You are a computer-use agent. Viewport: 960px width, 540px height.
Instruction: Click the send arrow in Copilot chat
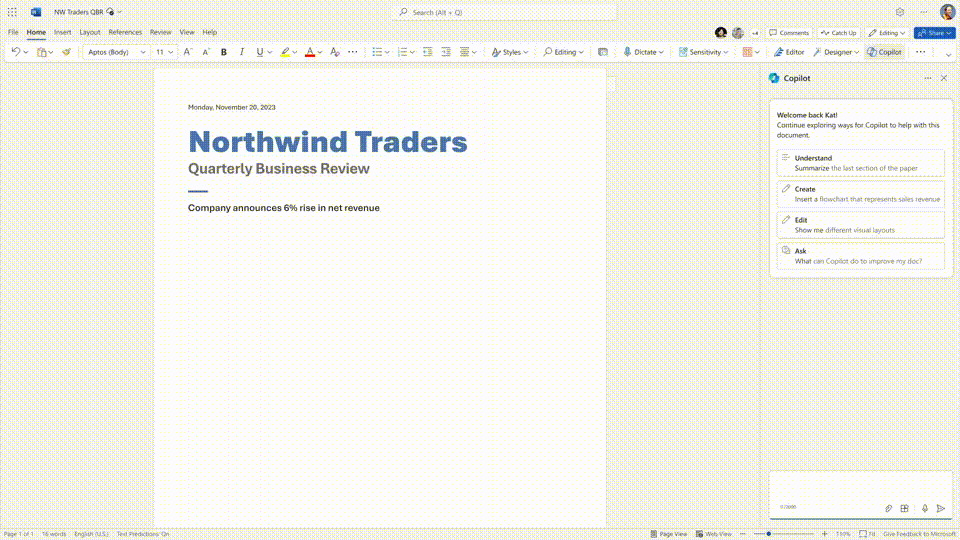[941, 508]
